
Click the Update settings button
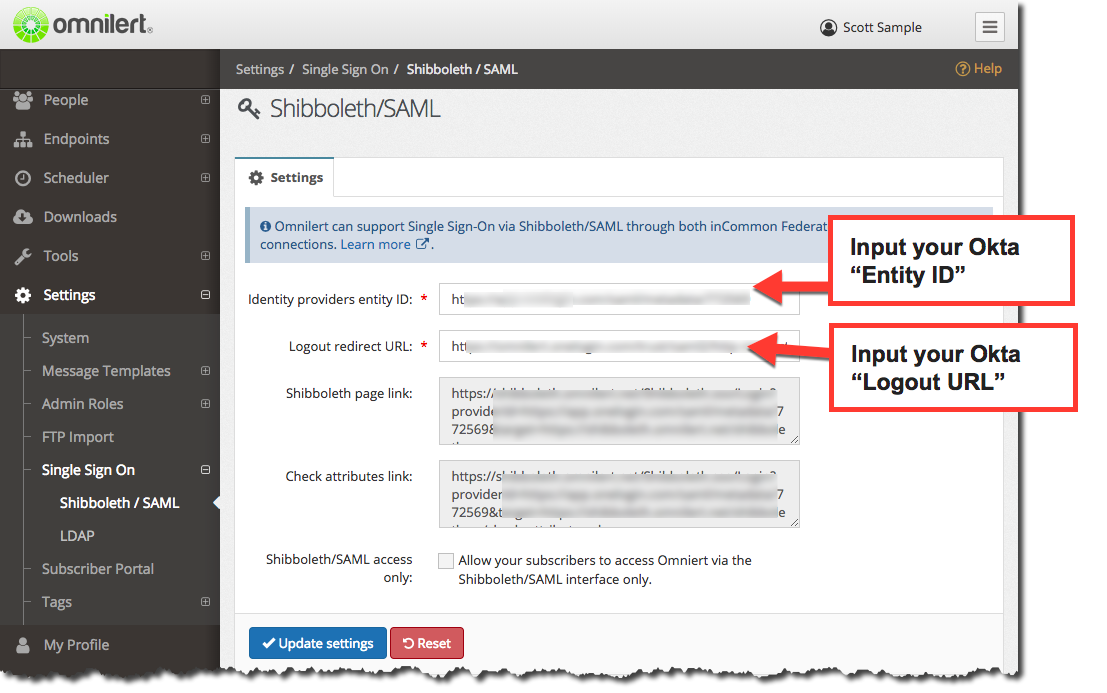point(318,644)
